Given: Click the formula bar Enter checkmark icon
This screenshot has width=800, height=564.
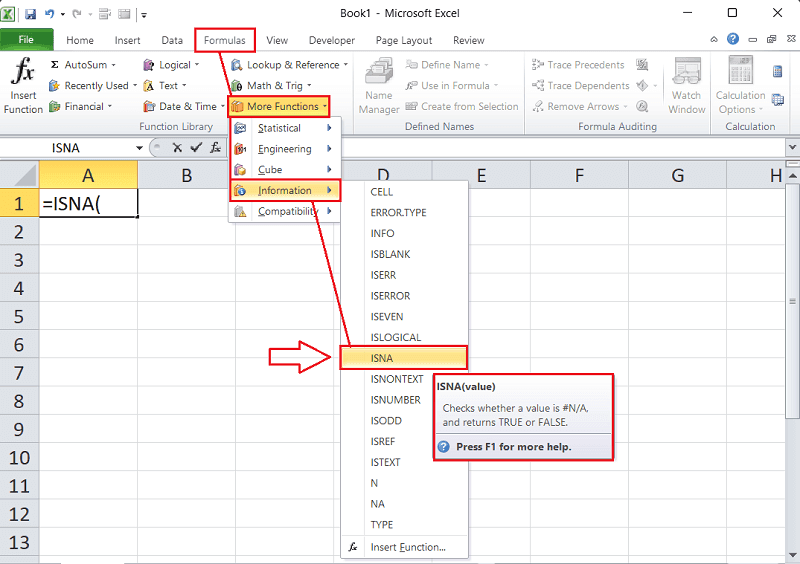Looking at the screenshot, I should (x=196, y=148).
